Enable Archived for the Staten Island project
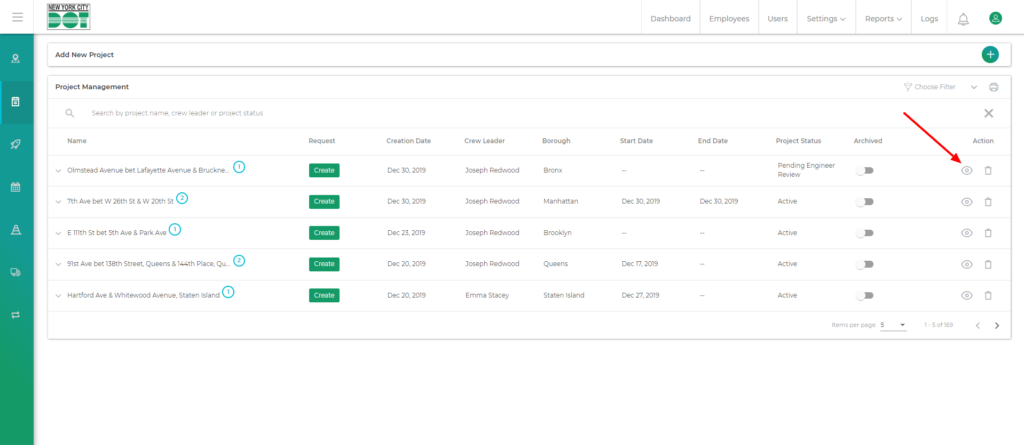The height and width of the screenshot is (445, 1024). (x=864, y=296)
